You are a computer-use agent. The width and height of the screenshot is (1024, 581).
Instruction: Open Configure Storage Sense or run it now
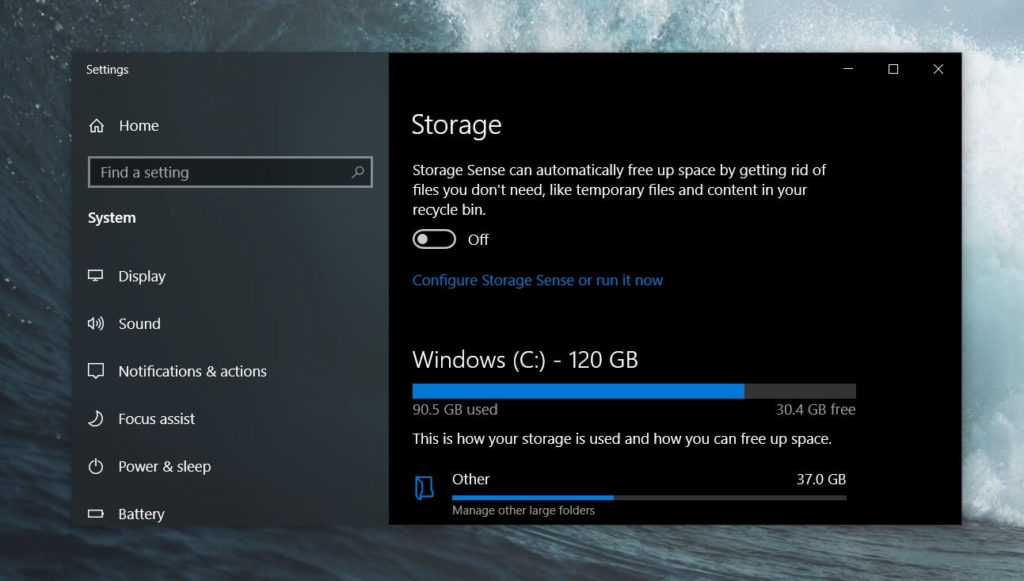(537, 280)
